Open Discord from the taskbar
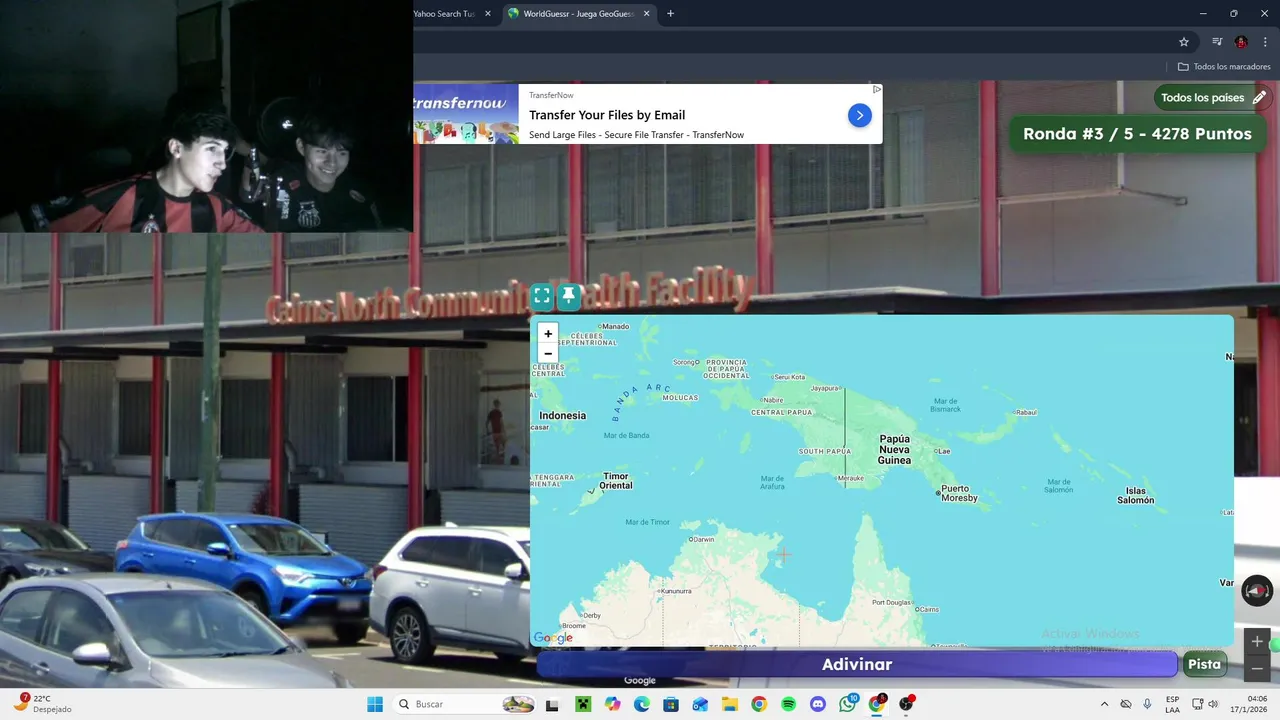 point(818,704)
